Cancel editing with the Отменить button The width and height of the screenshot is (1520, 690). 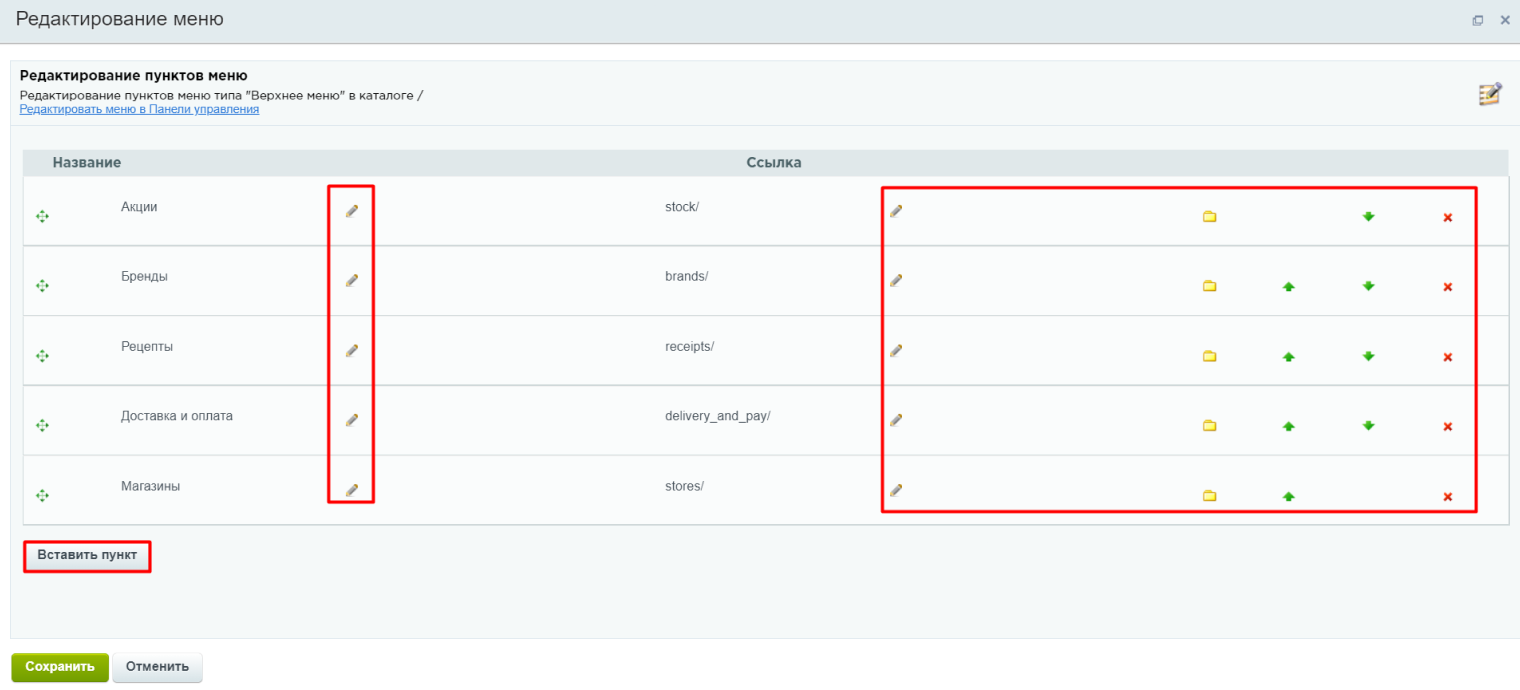click(157, 667)
